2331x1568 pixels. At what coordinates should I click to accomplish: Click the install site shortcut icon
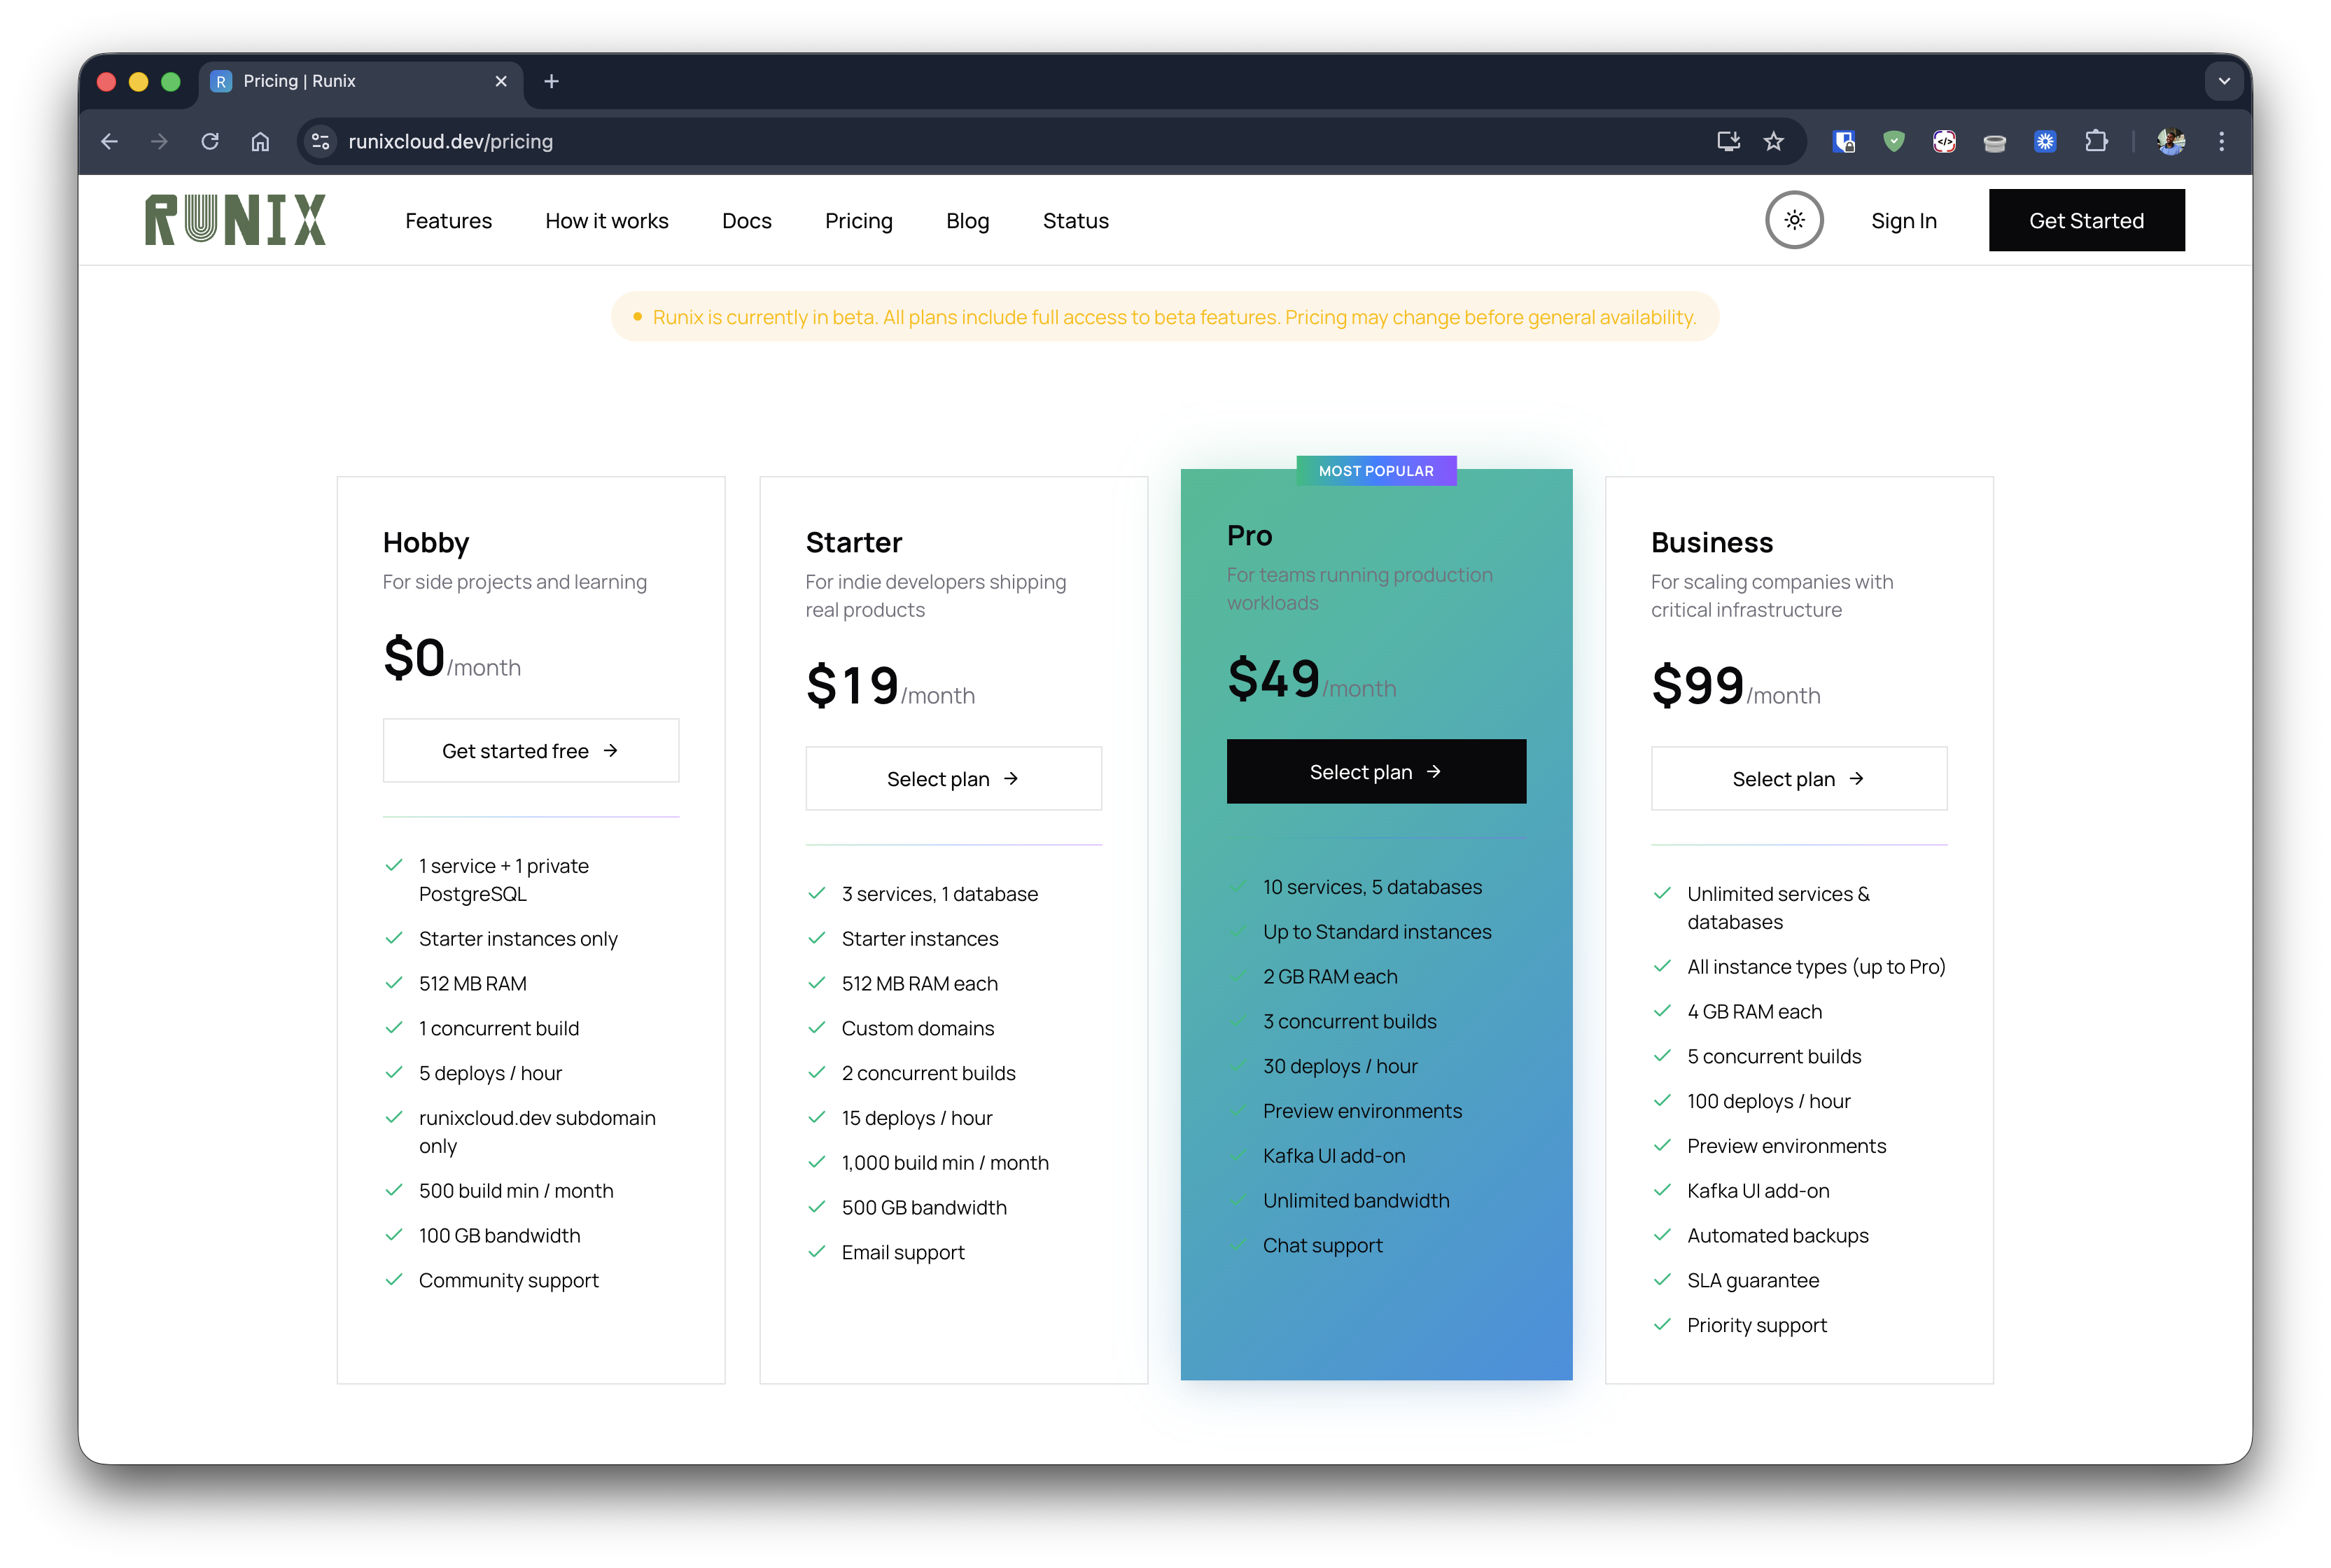coord(1729,141)
